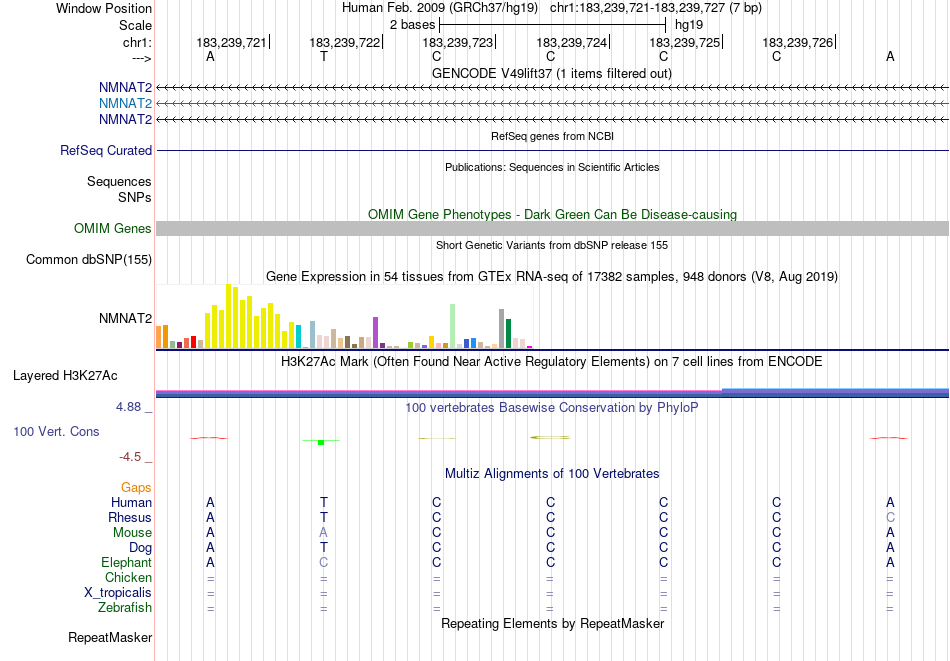Screen dimensions: 950x661
Task: Open Publications: Sequences in Scientific Articles title
Action: (x=552, y=167)
